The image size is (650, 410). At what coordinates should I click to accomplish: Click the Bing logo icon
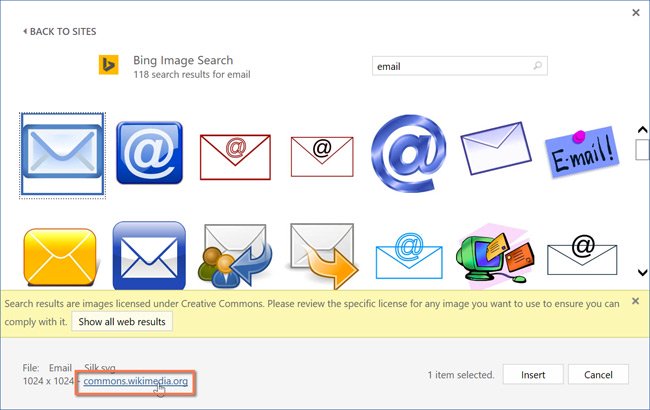point(108,66)
